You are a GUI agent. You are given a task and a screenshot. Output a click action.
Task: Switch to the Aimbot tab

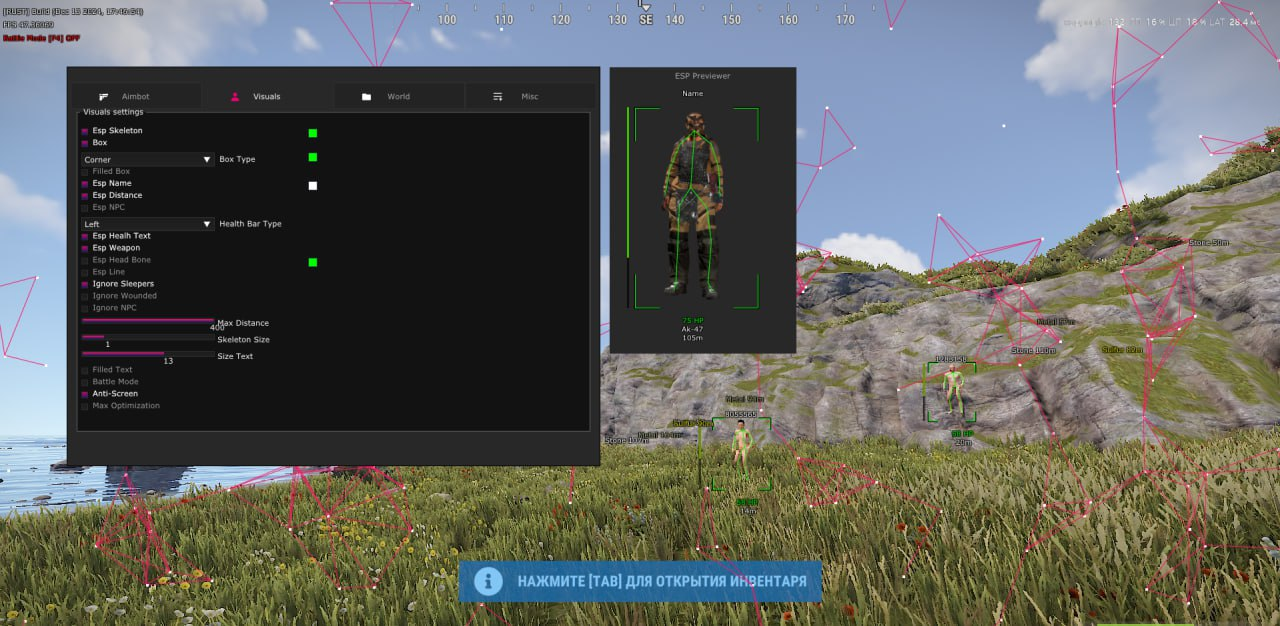click(x=136, y=97)
